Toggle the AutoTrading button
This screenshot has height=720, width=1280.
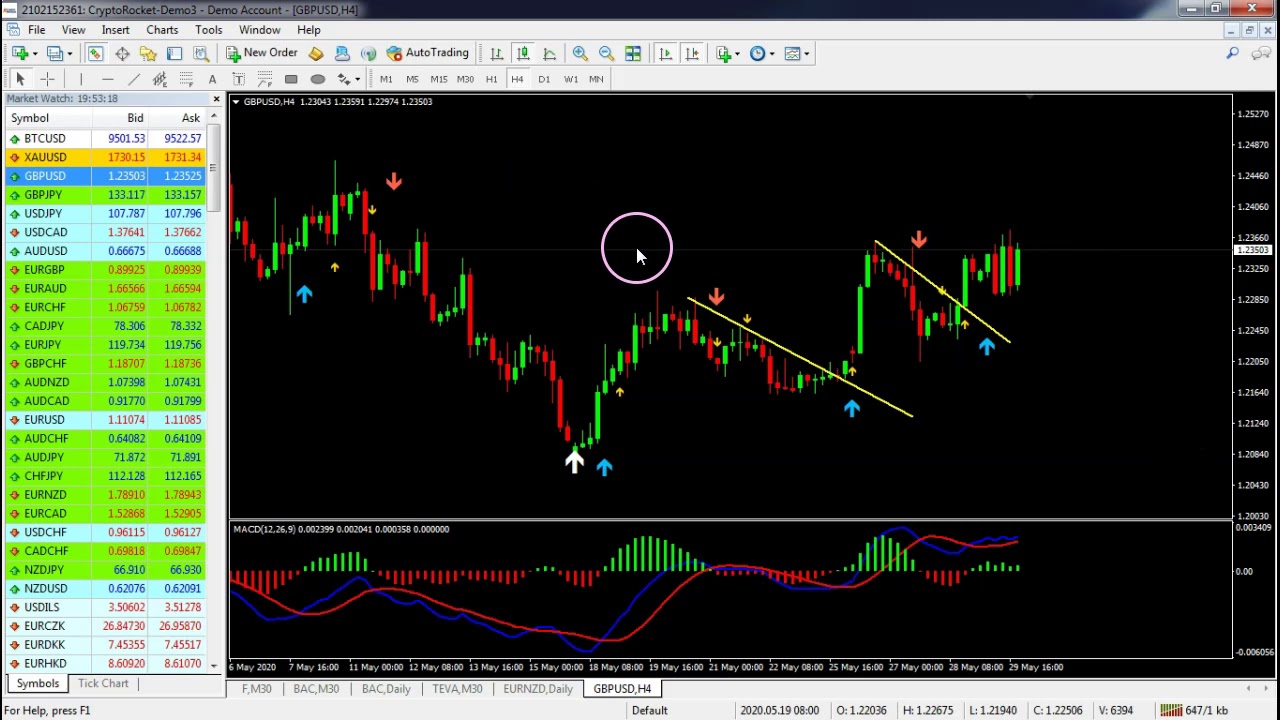[x=428, y=53]
